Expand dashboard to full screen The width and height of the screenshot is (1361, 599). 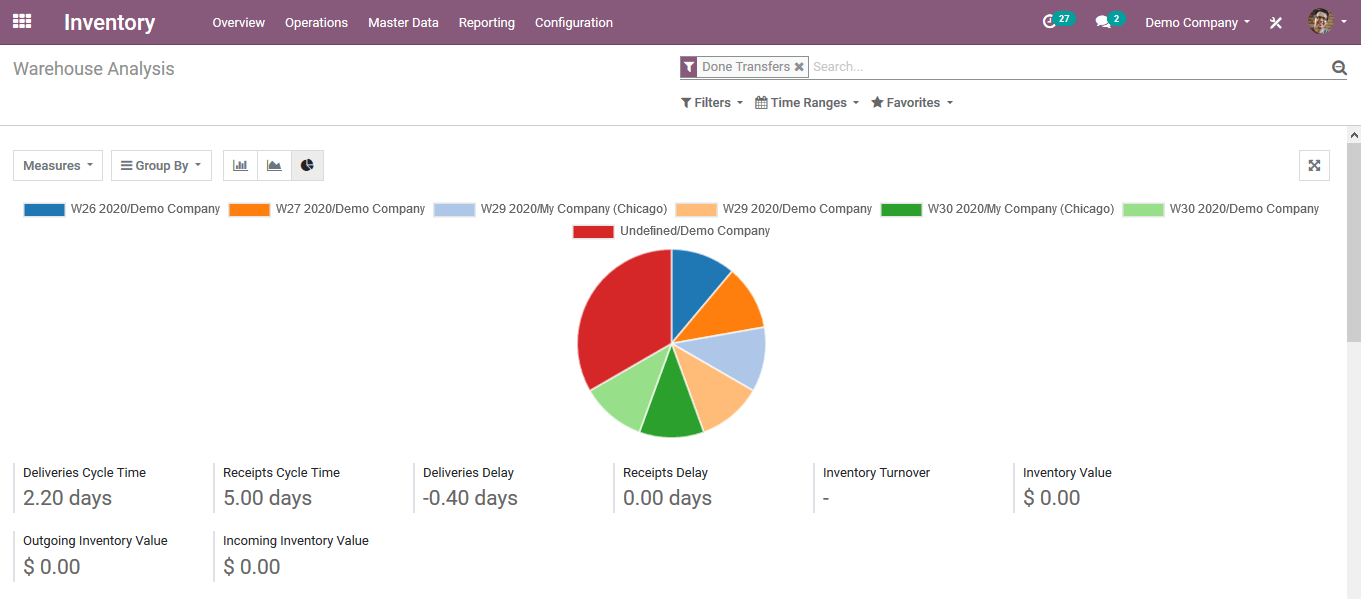point(1314,166)
